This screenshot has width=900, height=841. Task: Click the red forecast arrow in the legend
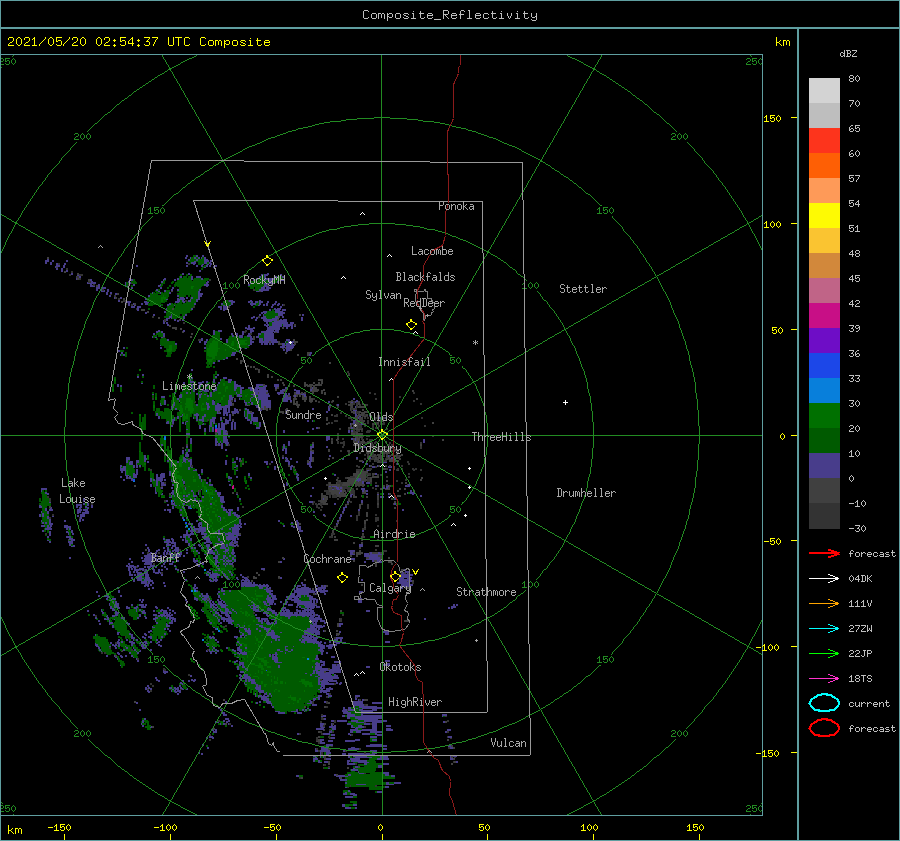[x=824, y=553]
